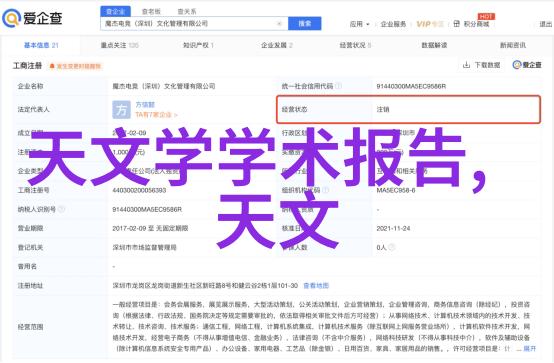554x363 pixels.
Task: Click the help icon next to 统一社会信用代码
Action: (x=338, y=86)
